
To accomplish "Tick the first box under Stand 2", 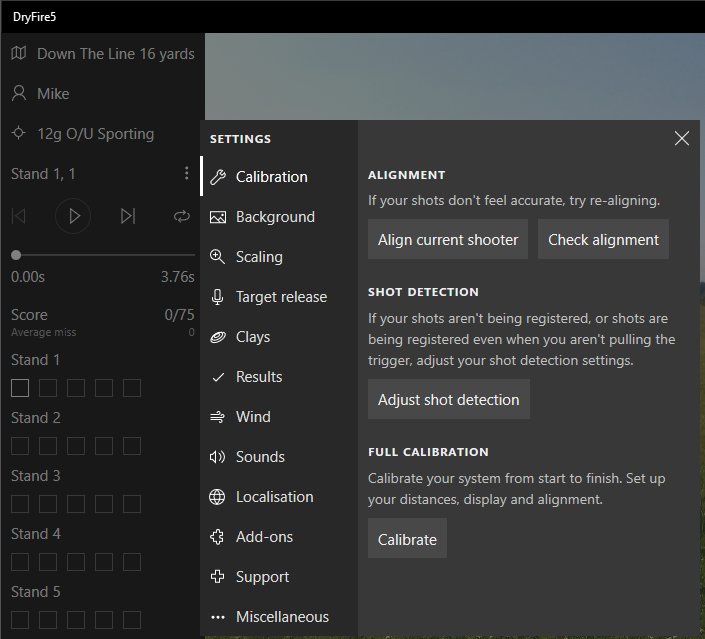I will click(20, 446).
